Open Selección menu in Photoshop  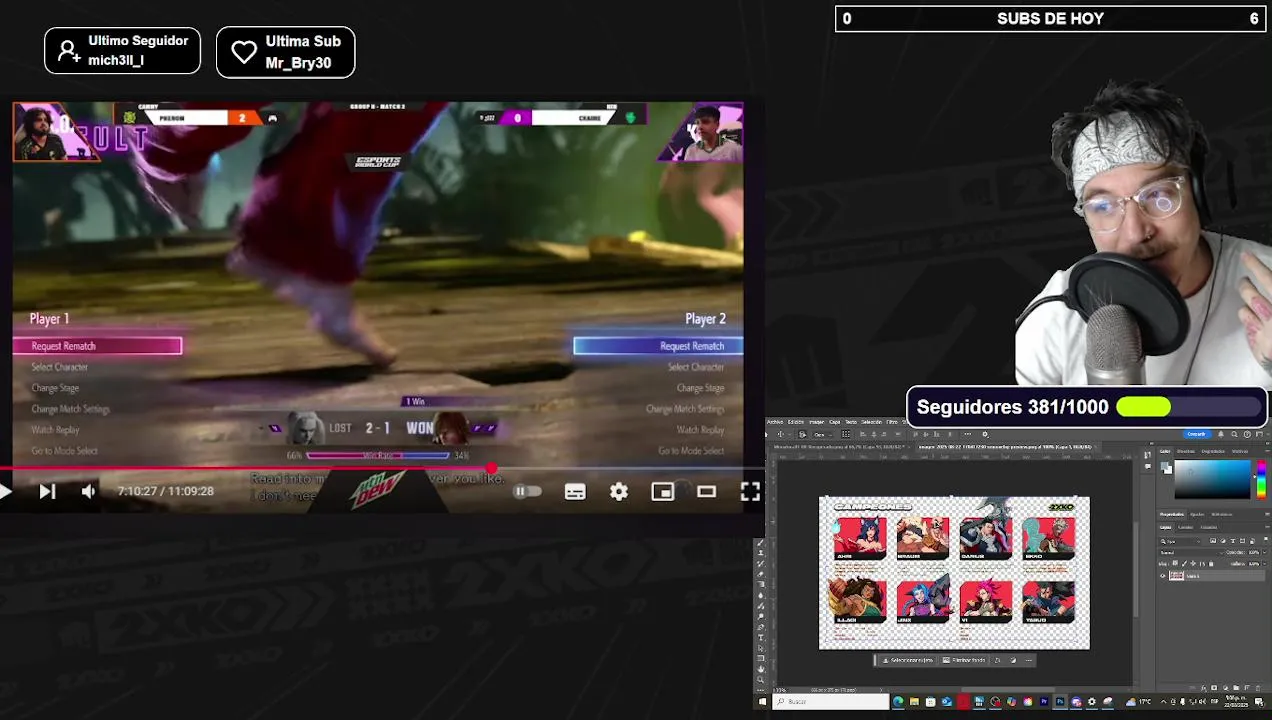[x=871, y=422]
